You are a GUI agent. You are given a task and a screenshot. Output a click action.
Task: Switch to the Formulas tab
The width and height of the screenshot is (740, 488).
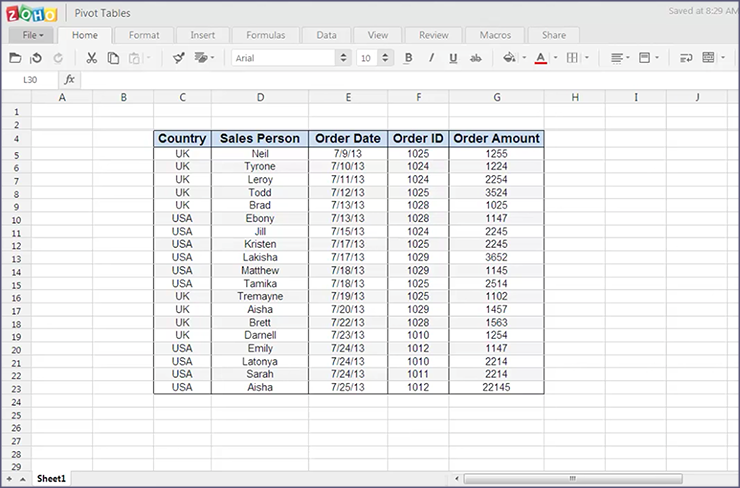[x=265, y=35]
